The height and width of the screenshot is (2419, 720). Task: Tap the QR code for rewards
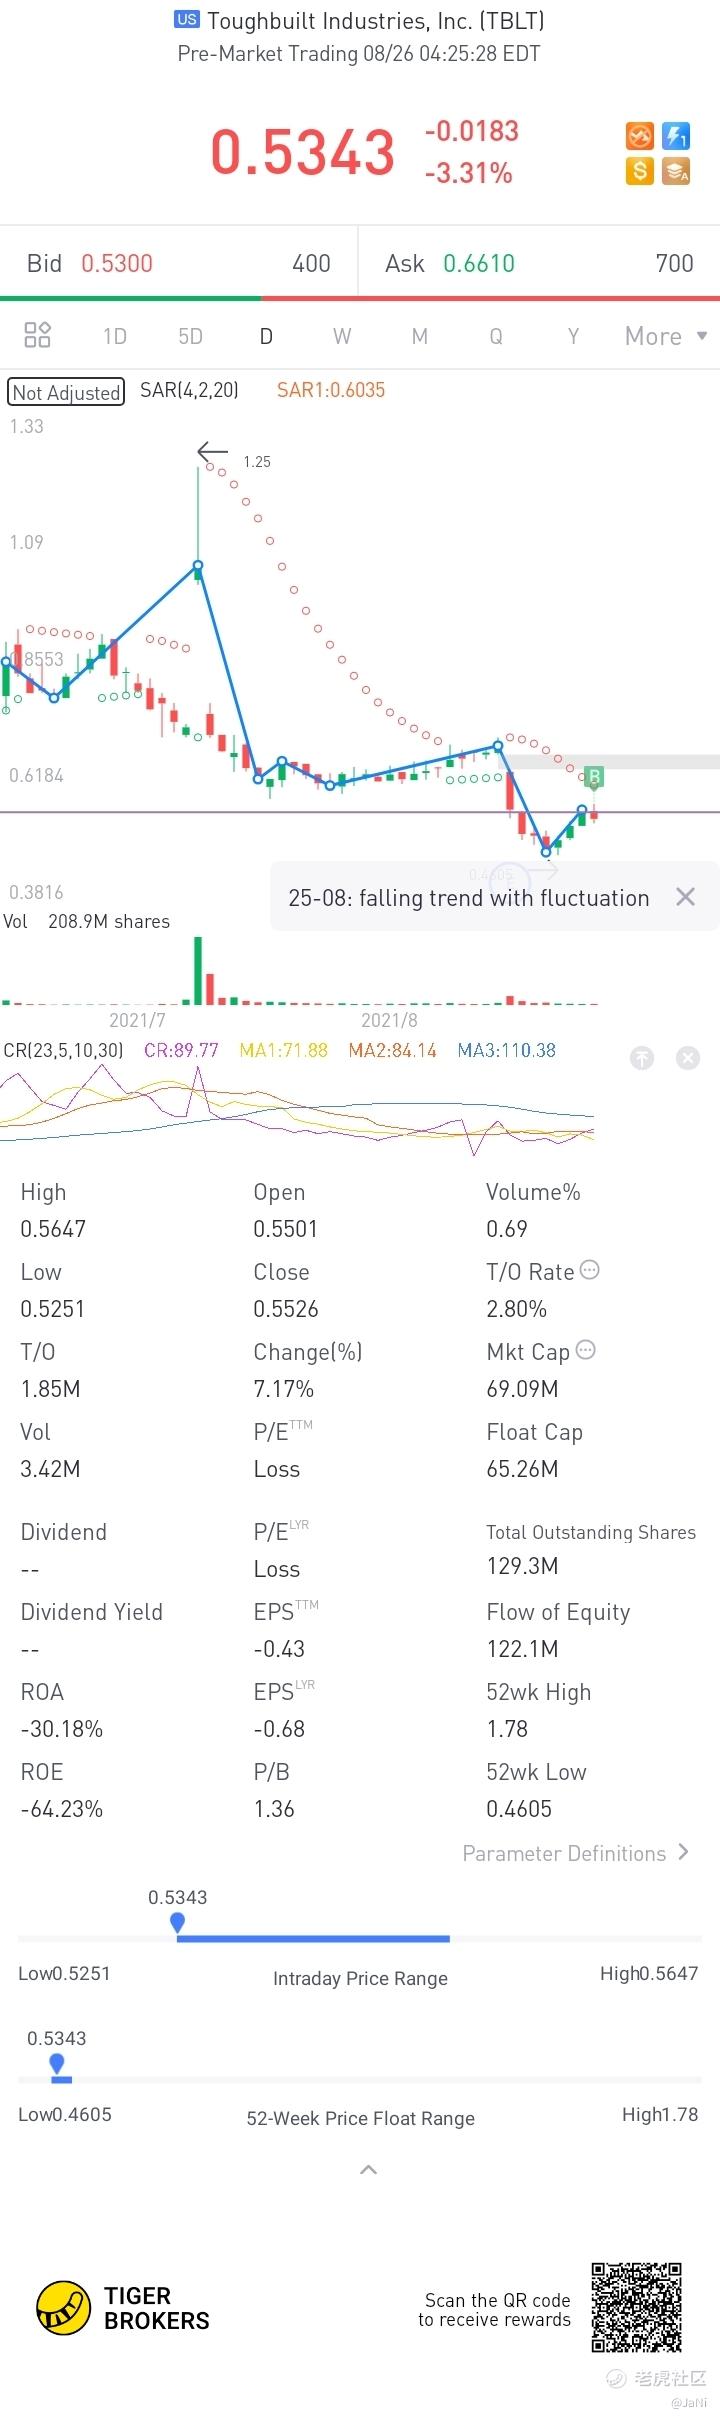[636, 2308]
